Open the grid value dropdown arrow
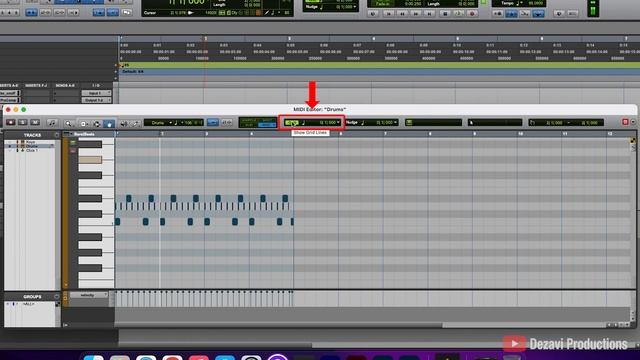Screen dimensions: 640x360 point(338,122)
